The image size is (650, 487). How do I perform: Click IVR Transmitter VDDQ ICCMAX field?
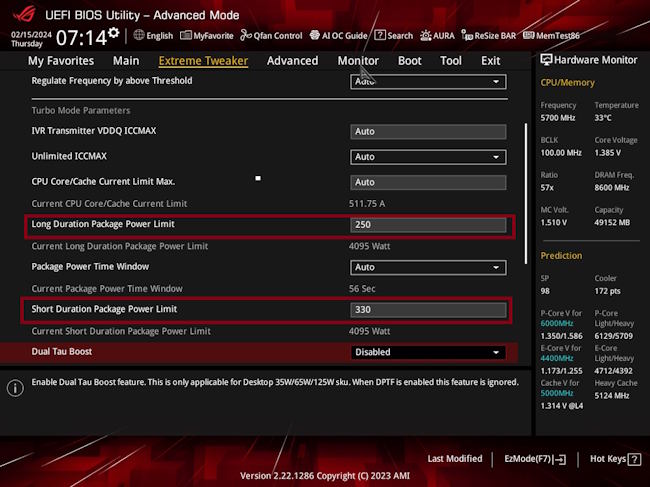428,132
